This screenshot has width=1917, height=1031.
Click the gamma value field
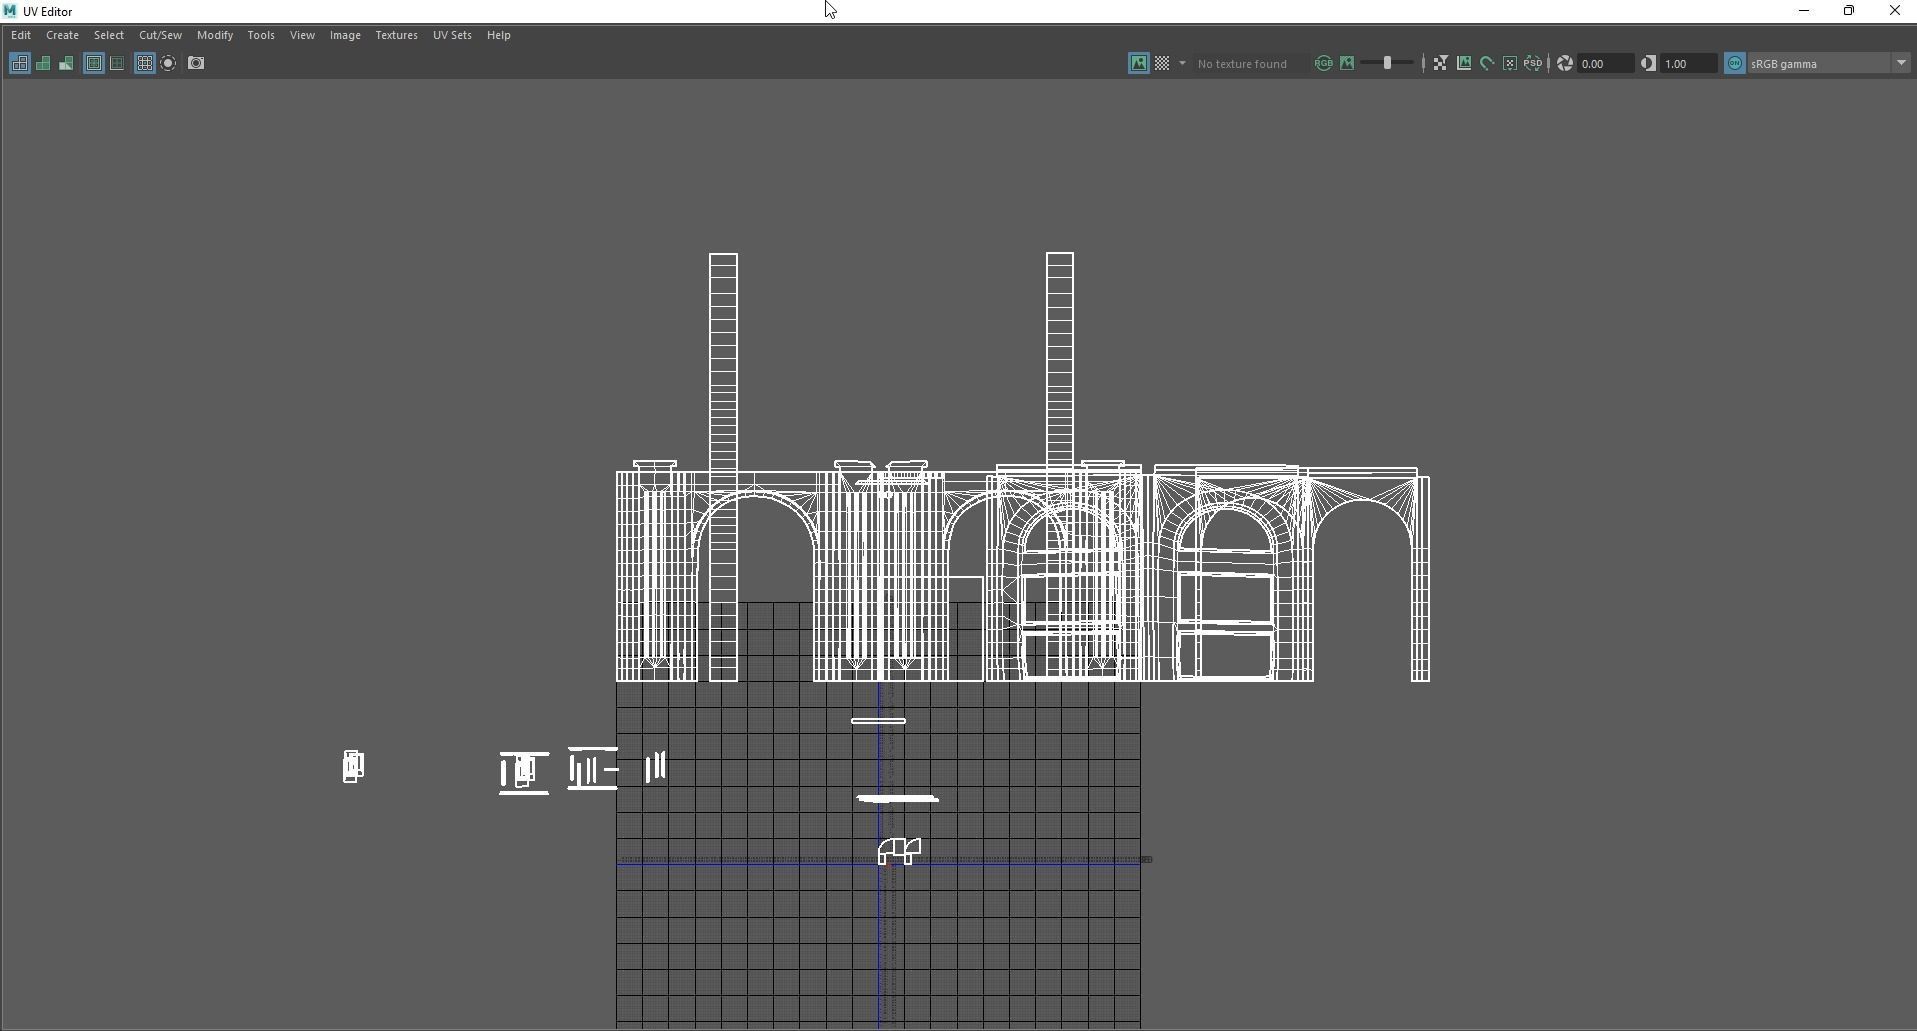pyautogui.click(x=1687, y=63)
